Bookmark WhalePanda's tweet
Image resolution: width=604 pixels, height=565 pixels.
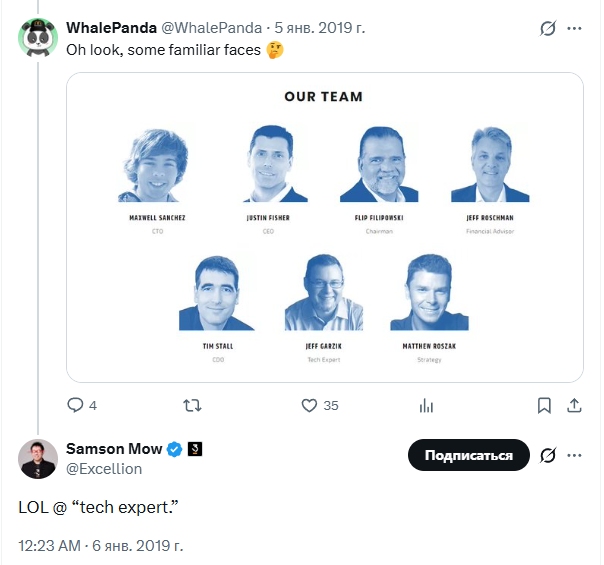click(544, 406)
